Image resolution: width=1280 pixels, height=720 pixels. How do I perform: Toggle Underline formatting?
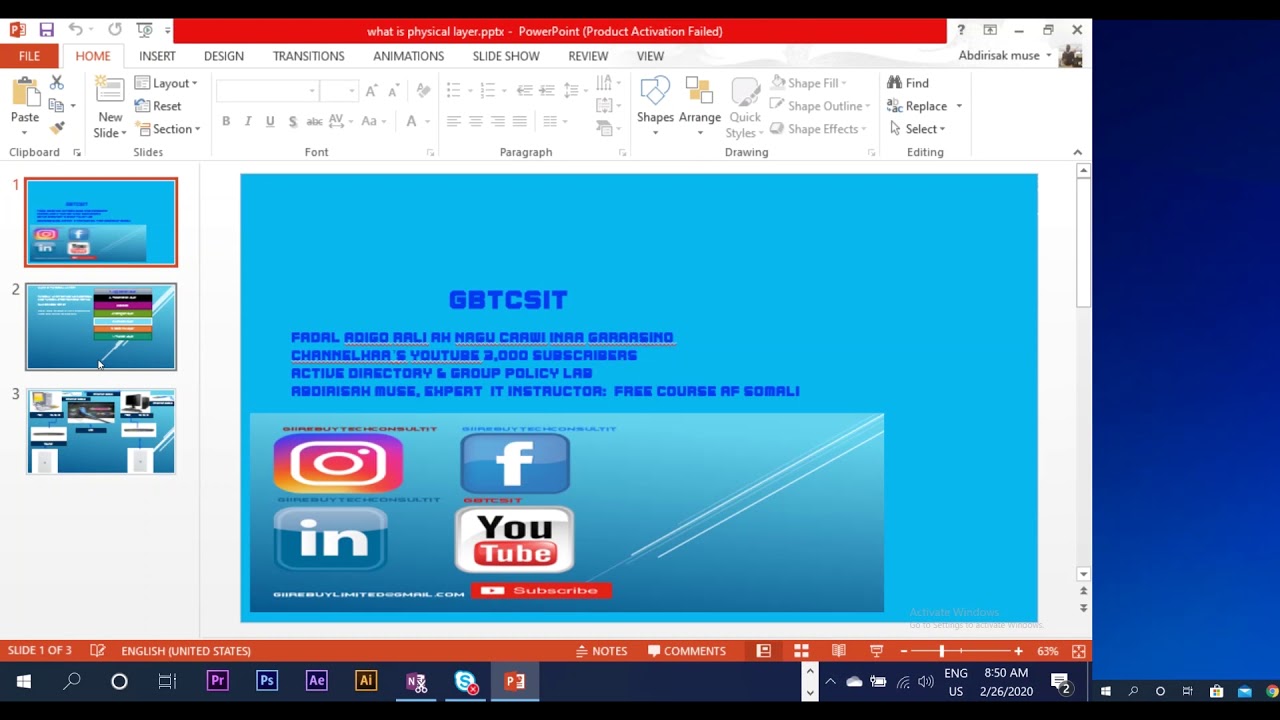[x=270, y=121]
